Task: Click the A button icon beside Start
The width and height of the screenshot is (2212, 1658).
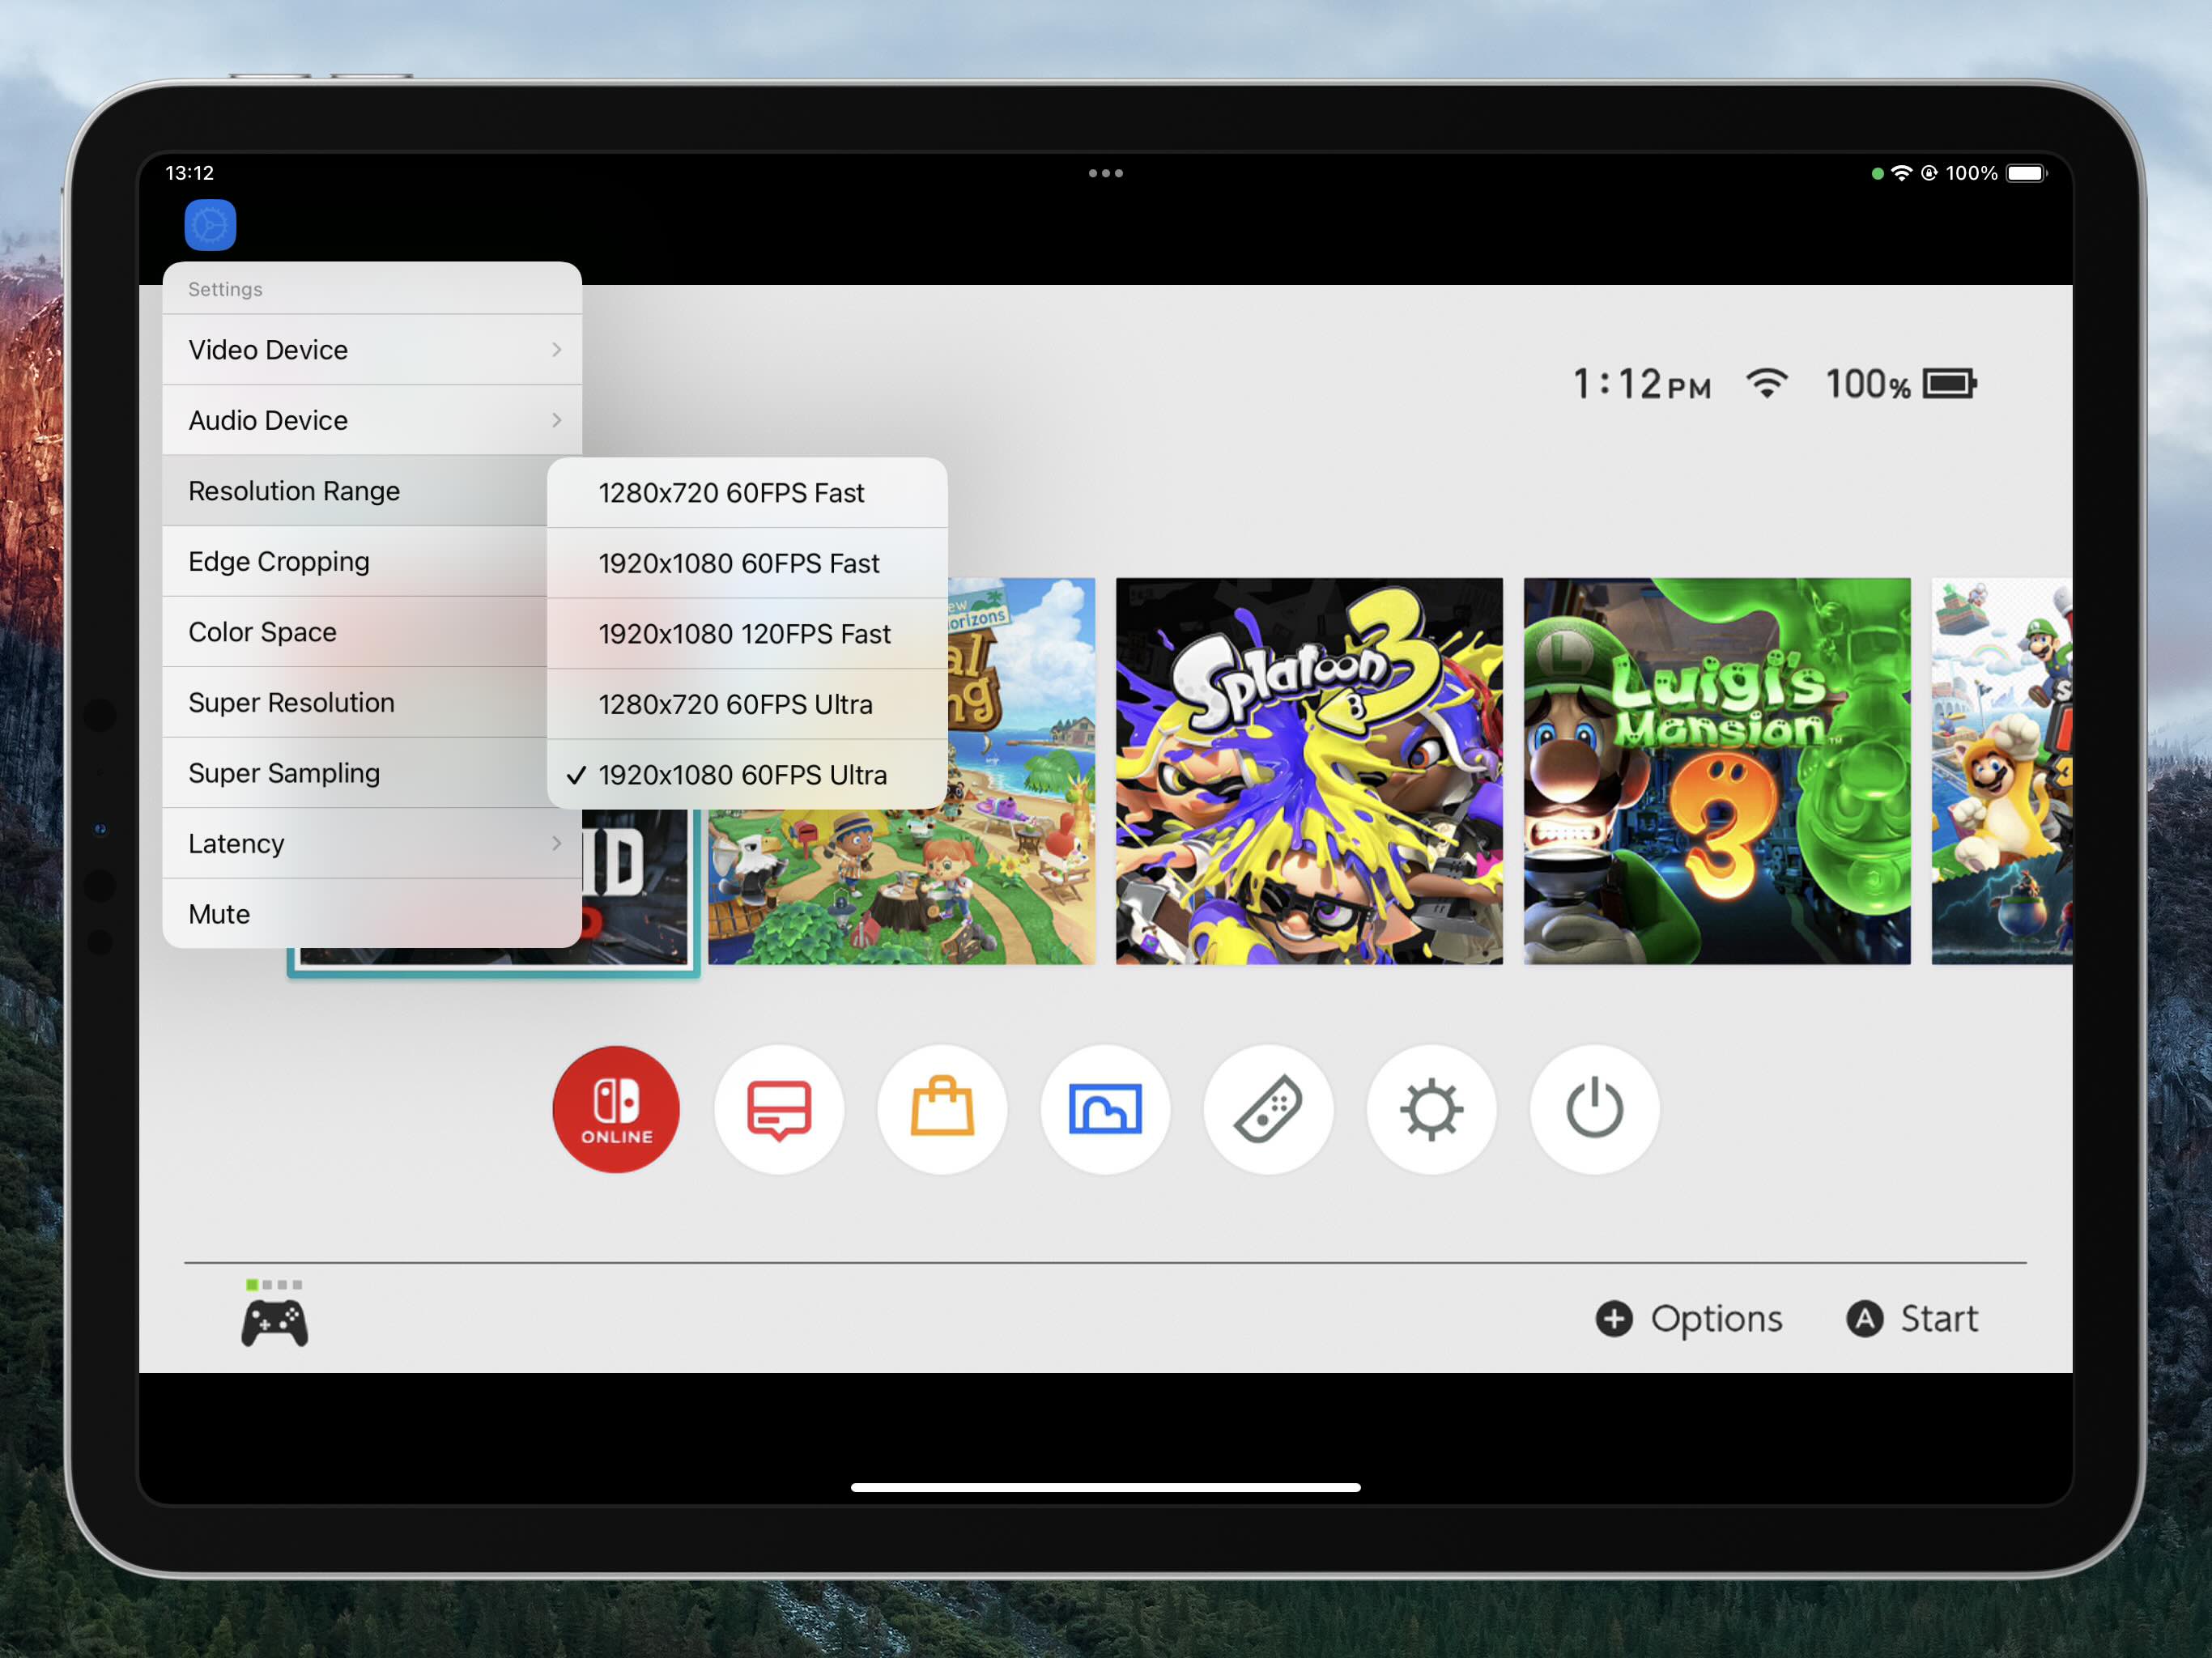Action: 1864,1318
